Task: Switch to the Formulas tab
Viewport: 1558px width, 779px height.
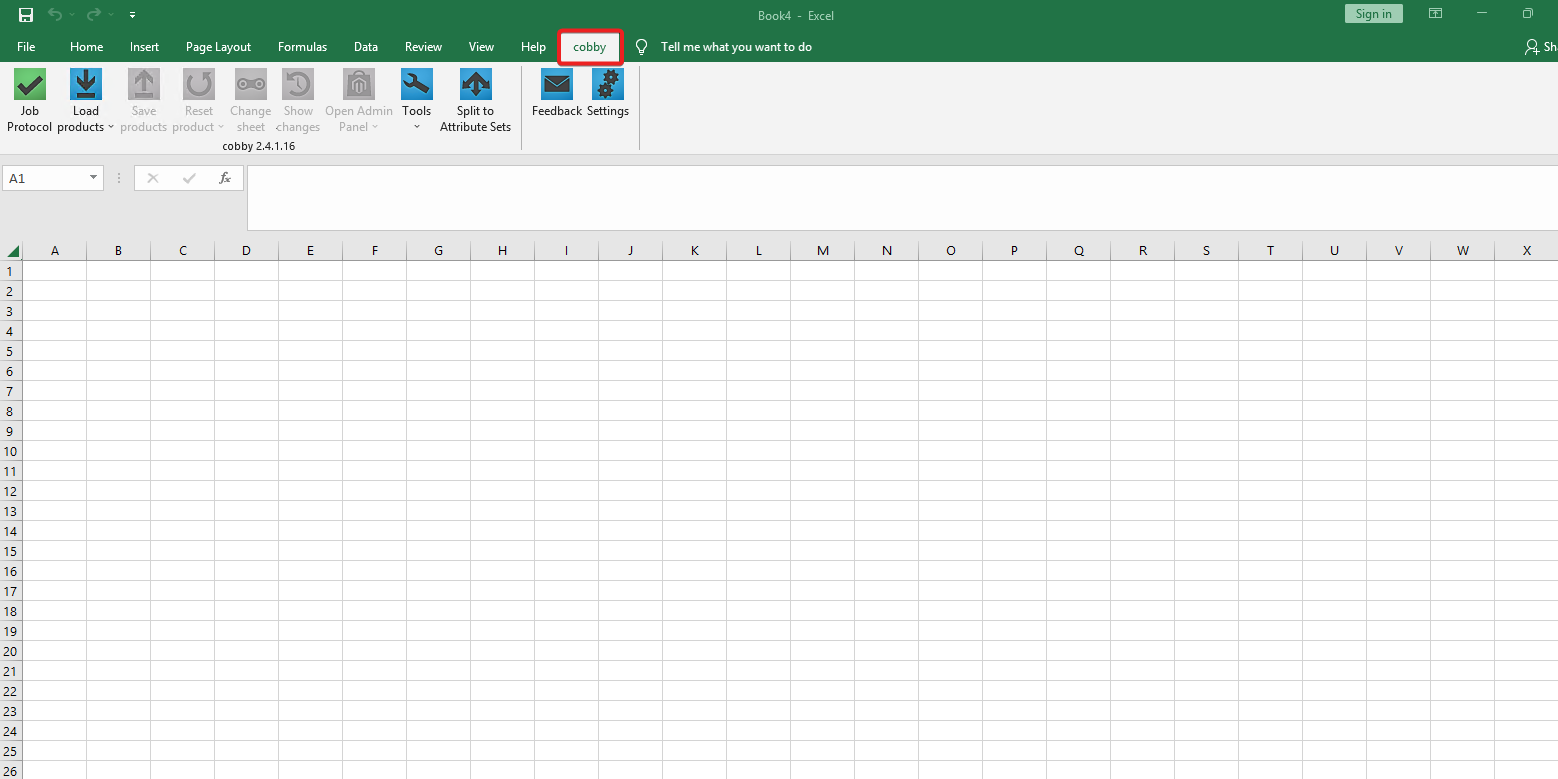Action: pos(302,47)
